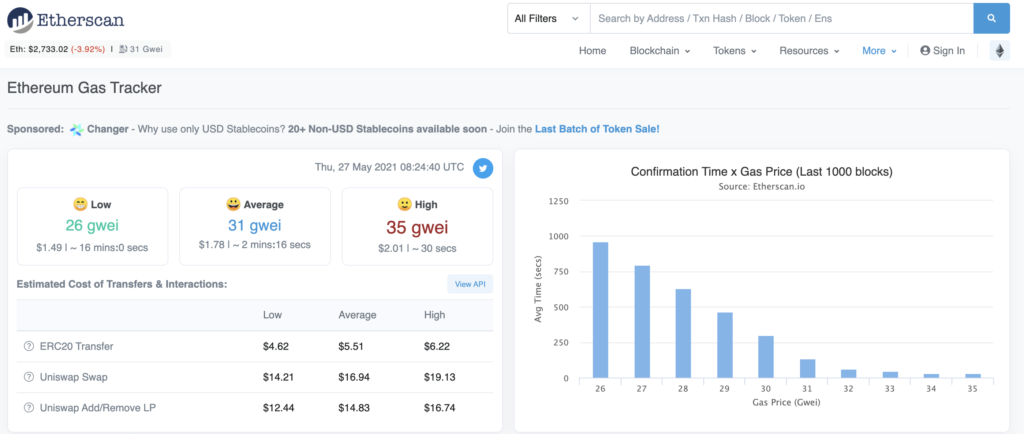Click the Low gas price emoji
Viewport: 1024px width, 434px height.
point(81,205)
